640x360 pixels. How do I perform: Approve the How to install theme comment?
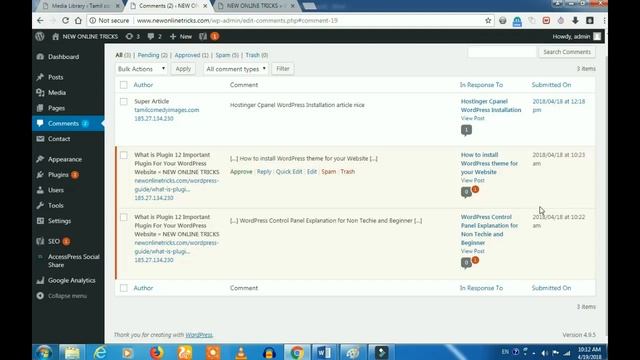click(x=241, y=172)
